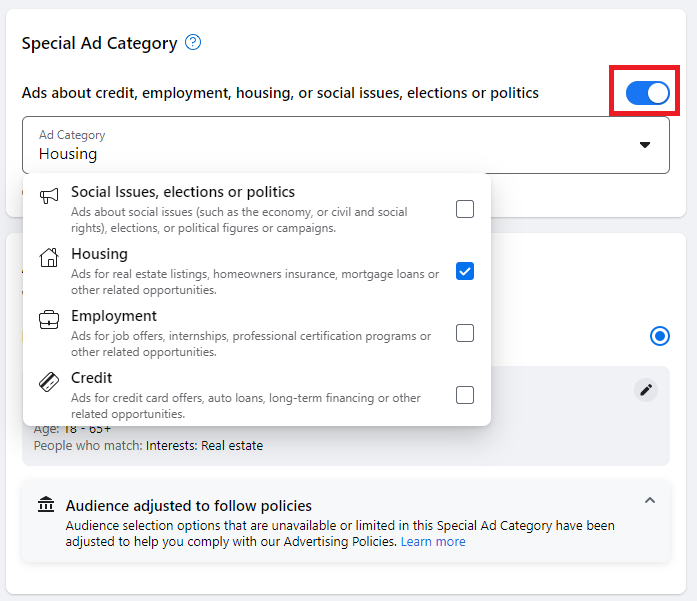Click the megaphone icon for Social Issues
697x601 pixels.
point(49,197)
